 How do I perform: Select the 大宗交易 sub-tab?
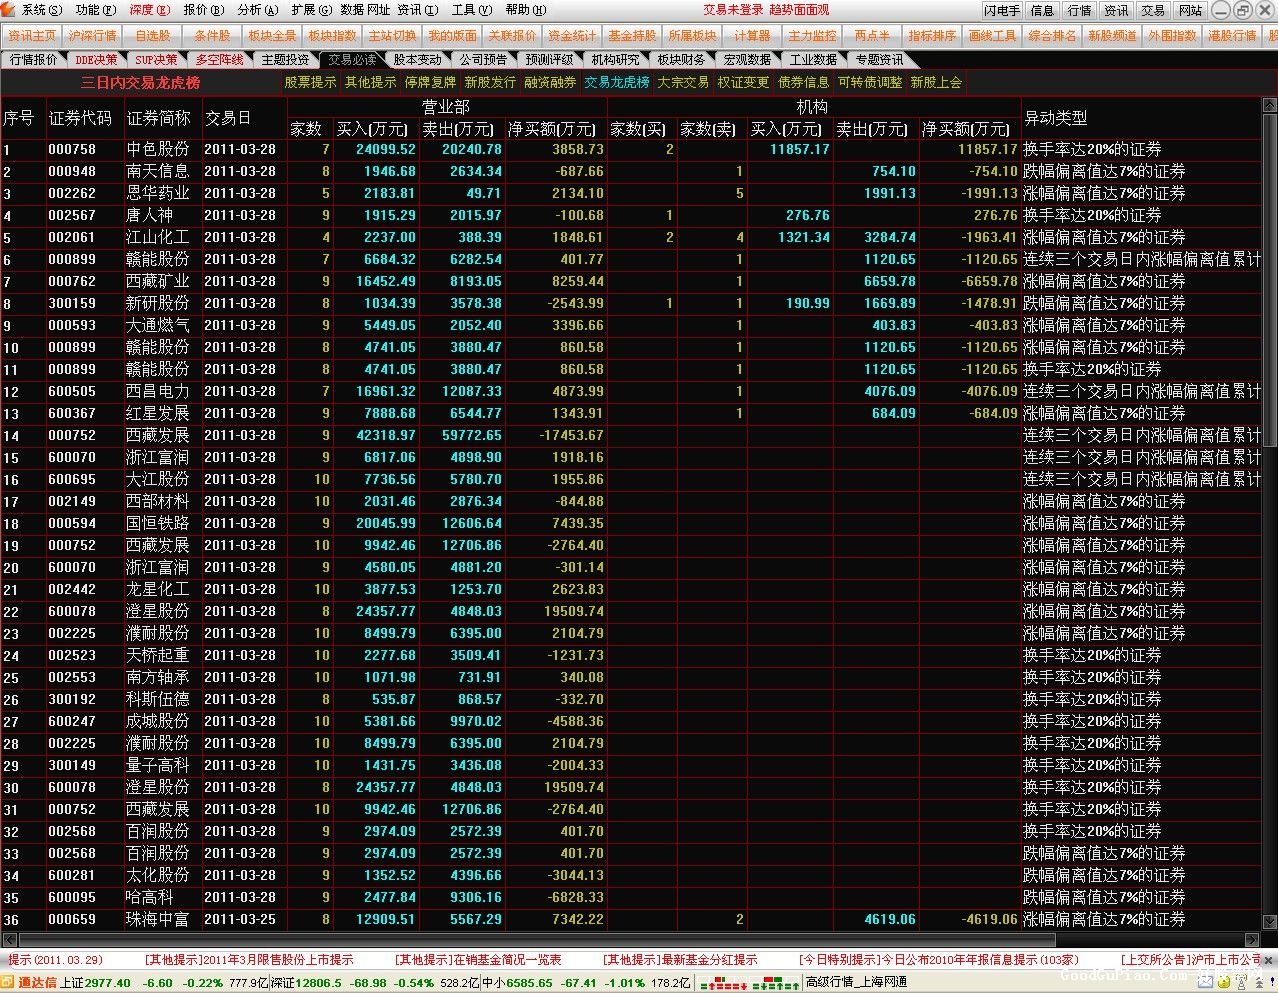click(683, 82)
